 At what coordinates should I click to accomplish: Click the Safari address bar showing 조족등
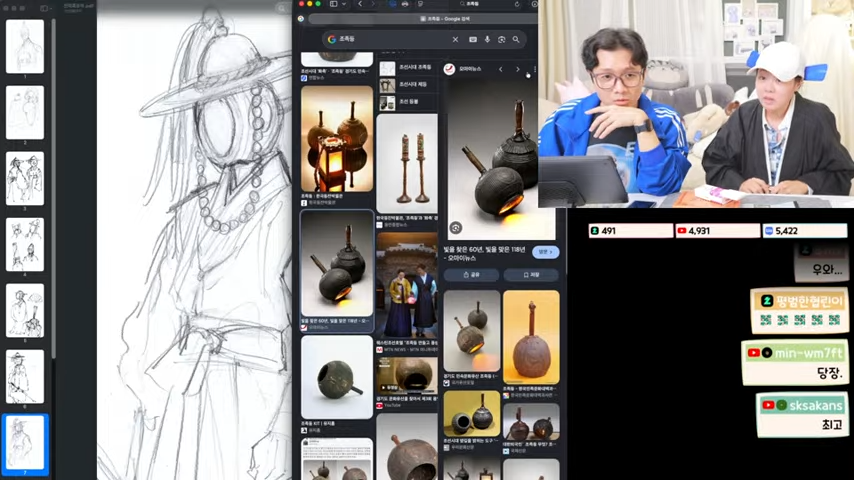[x=469, y=4]
